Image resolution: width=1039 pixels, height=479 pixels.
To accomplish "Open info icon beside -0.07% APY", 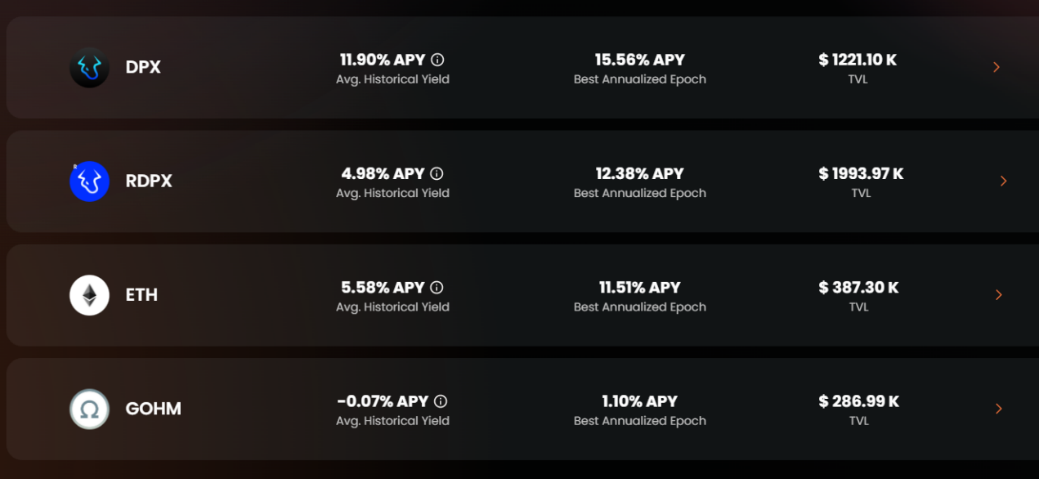I will coord(441,401).
